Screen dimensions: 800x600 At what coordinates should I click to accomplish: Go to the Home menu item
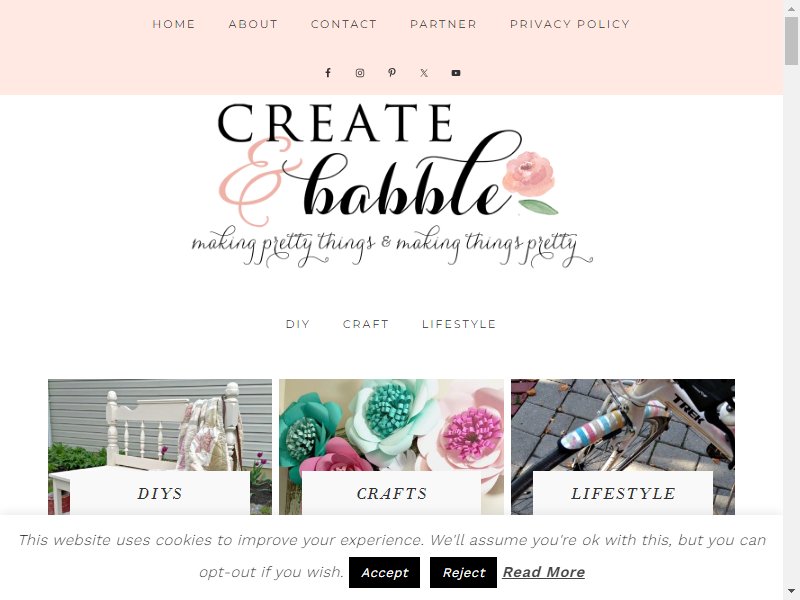coord(174,24)
